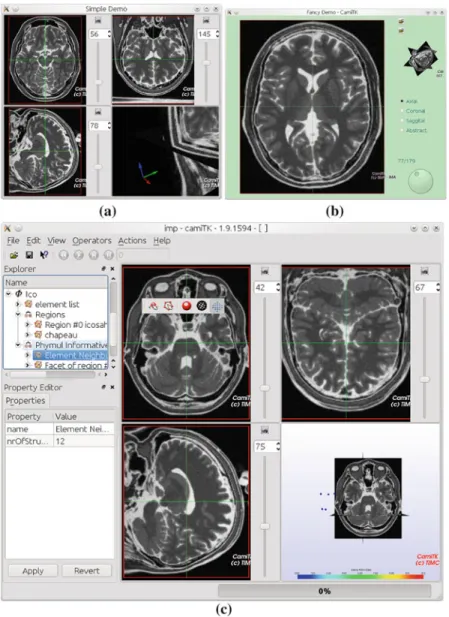
Task: Click the Revert button
Action: click(87, 571)
